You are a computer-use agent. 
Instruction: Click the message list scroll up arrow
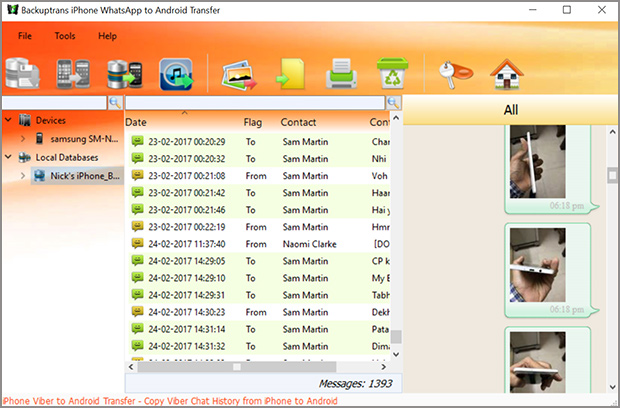tap(396, 117)
